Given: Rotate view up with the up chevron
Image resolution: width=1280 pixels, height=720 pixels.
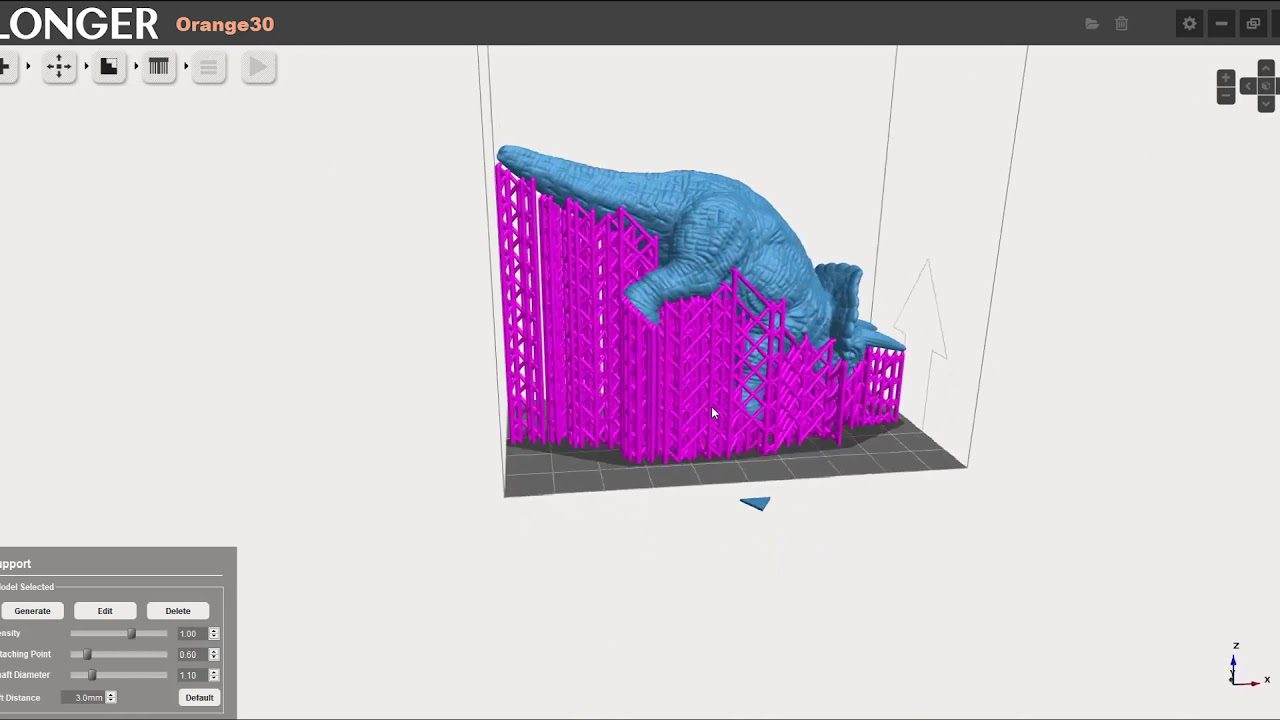Looking at the screenshot, I should (1265, 69).
